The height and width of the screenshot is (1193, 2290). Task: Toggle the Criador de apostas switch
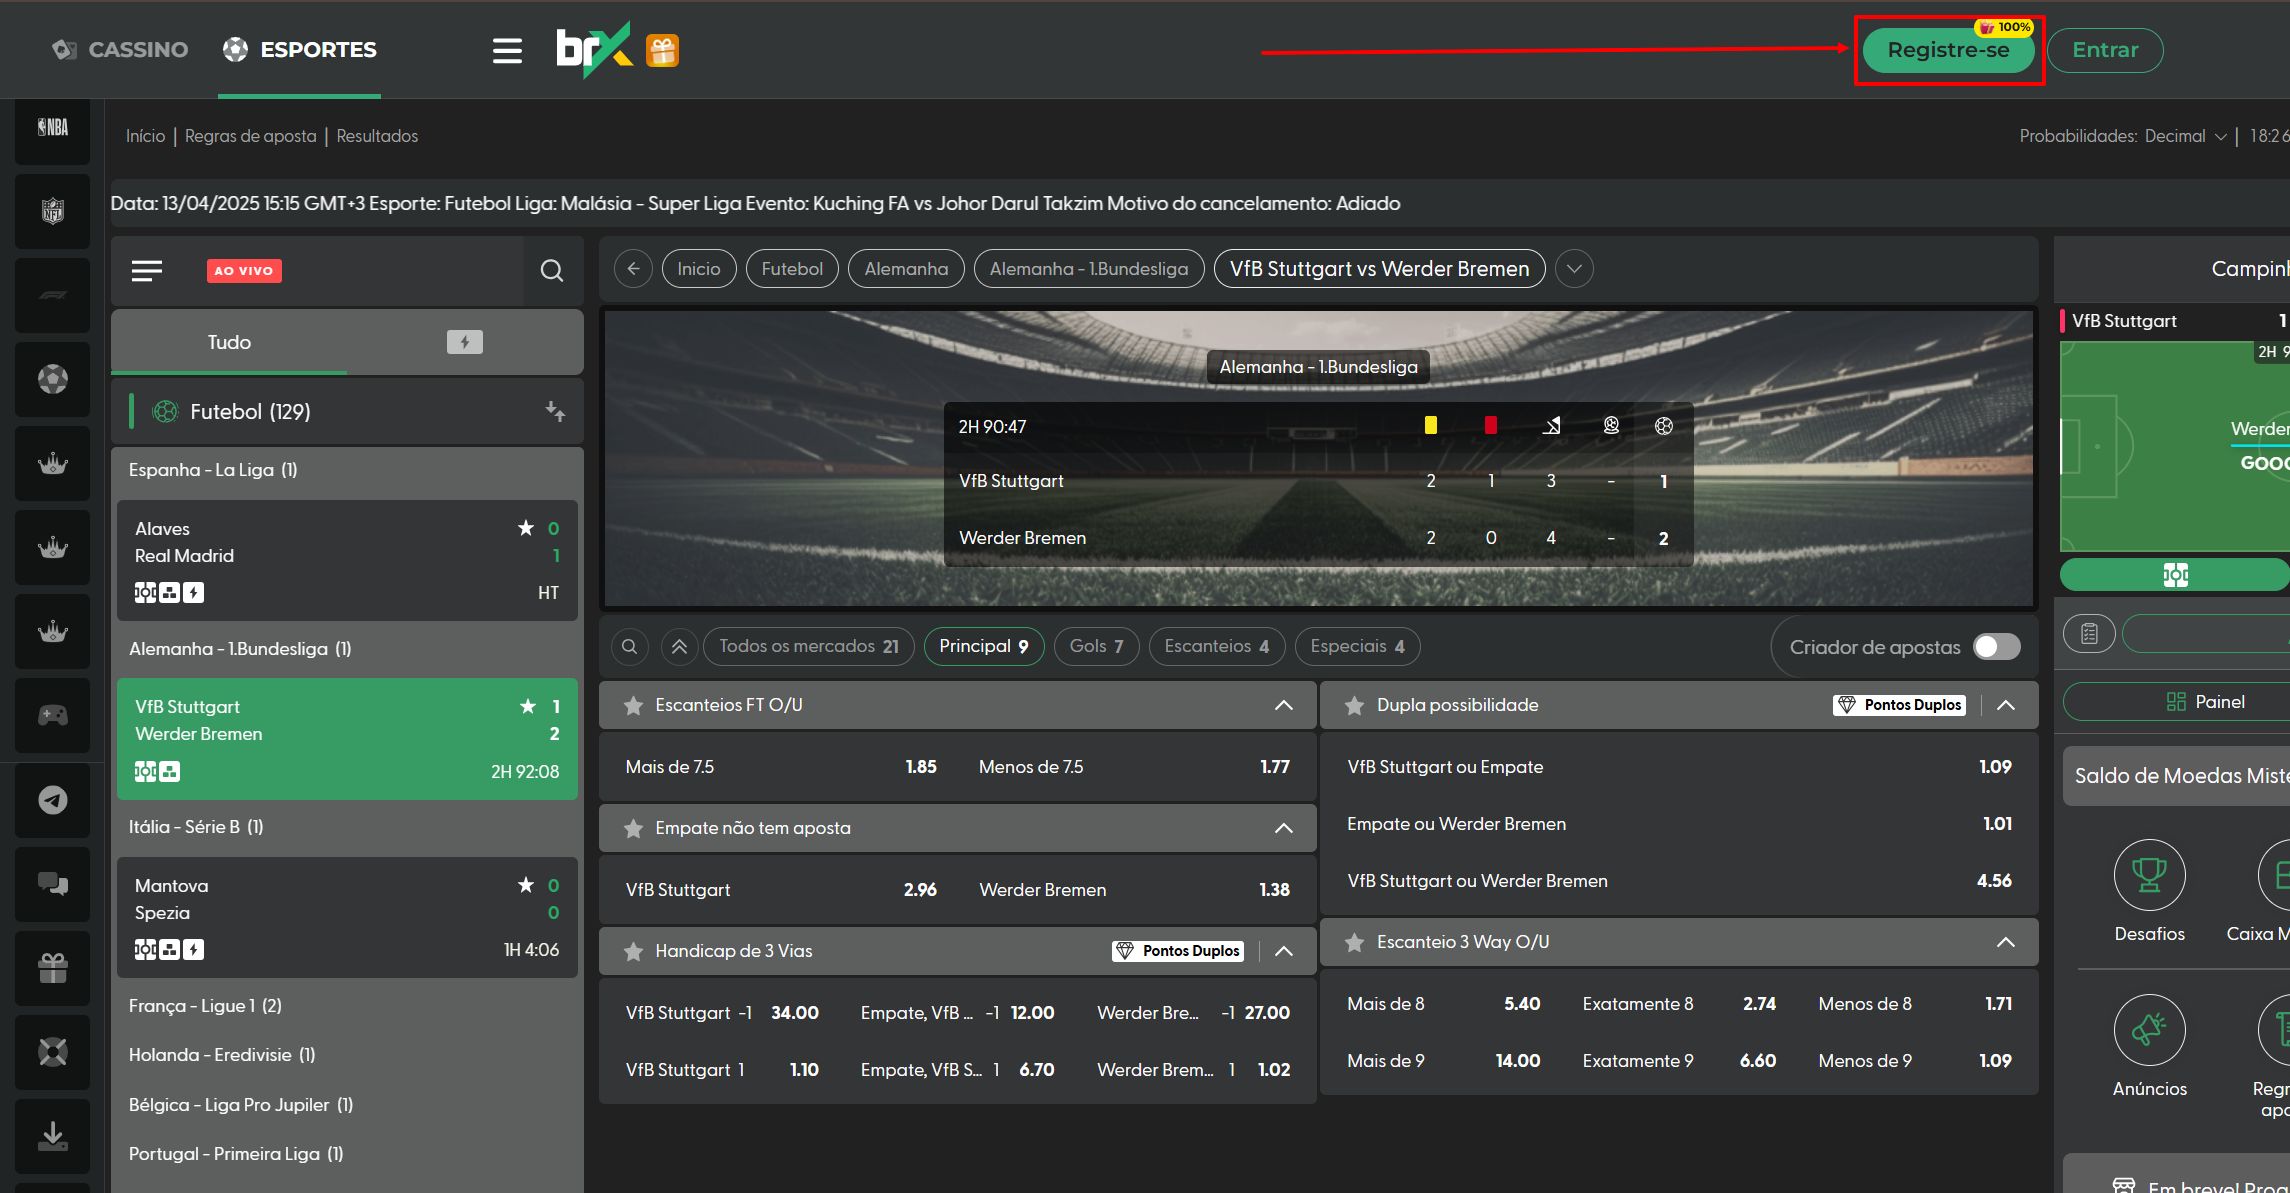[1996, 647]
